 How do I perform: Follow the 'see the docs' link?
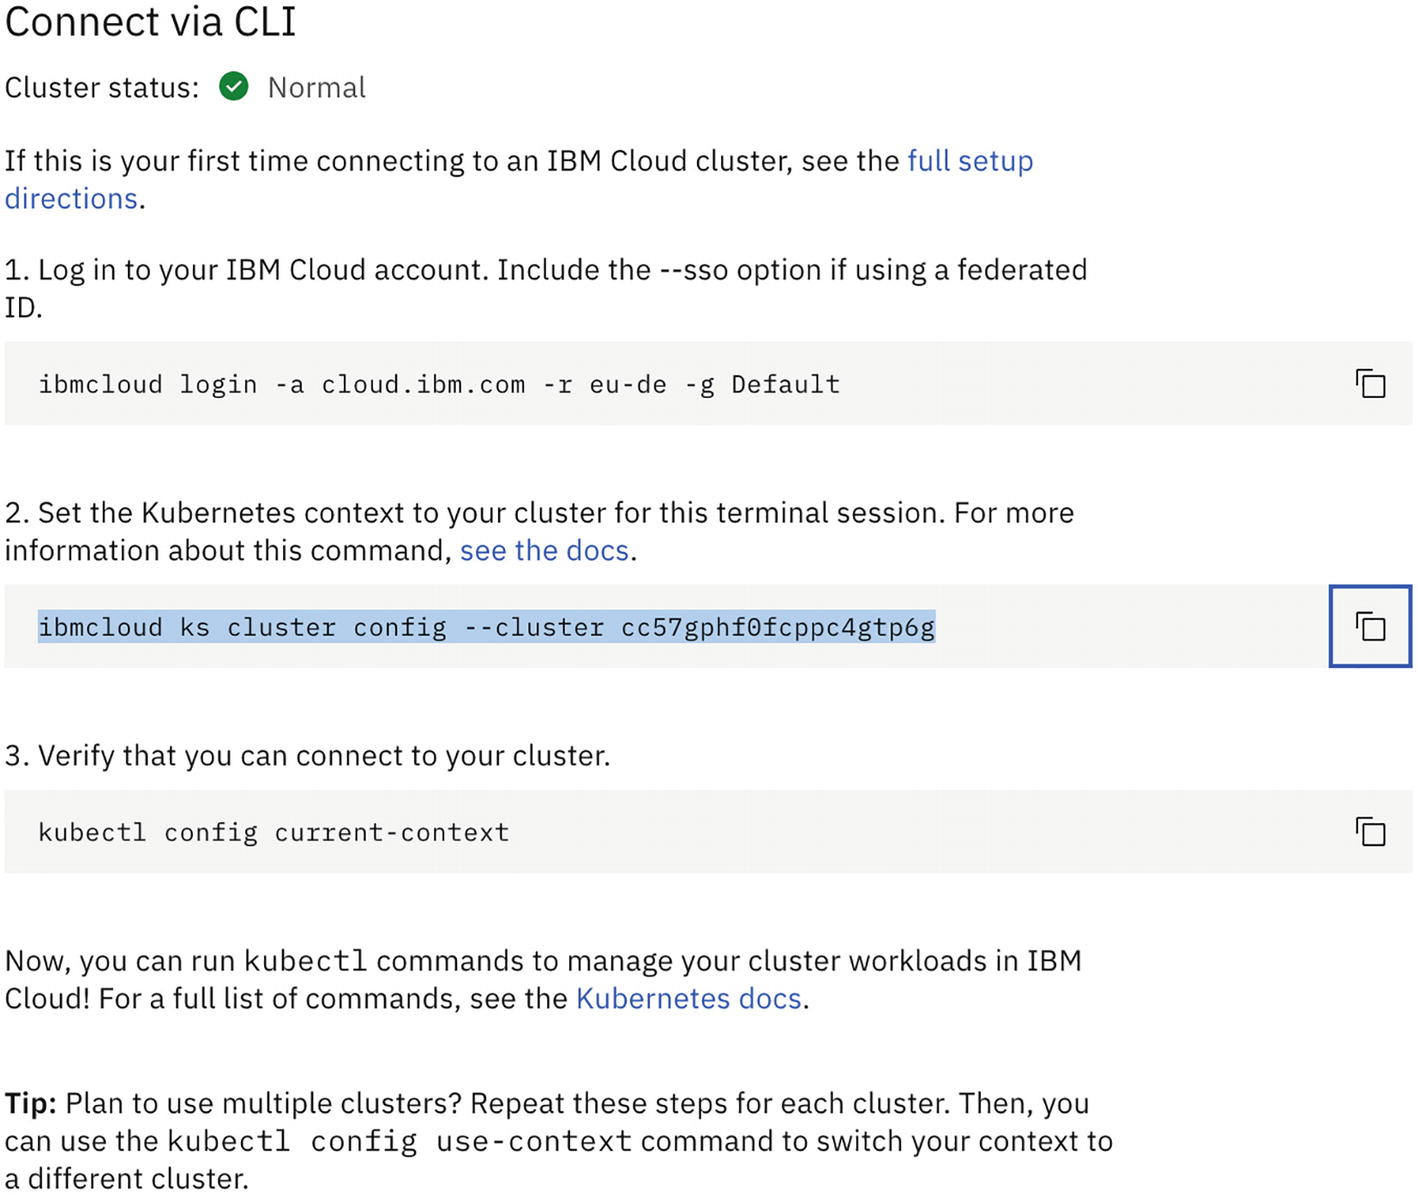[544, 551]
